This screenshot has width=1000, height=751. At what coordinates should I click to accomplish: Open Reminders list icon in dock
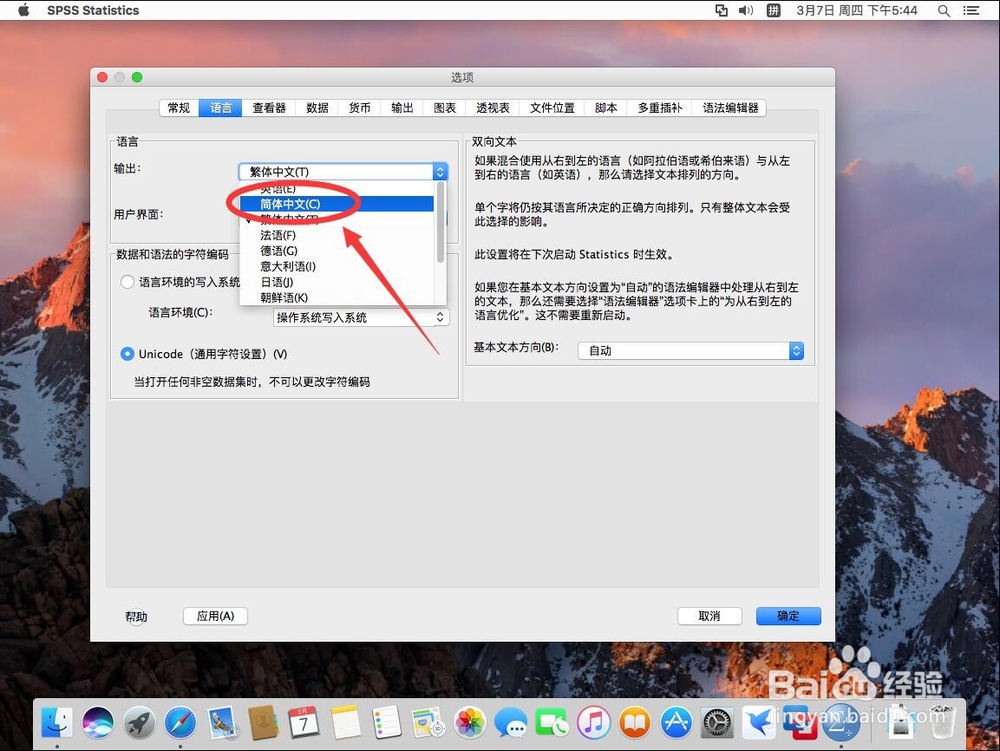(386, 722)
